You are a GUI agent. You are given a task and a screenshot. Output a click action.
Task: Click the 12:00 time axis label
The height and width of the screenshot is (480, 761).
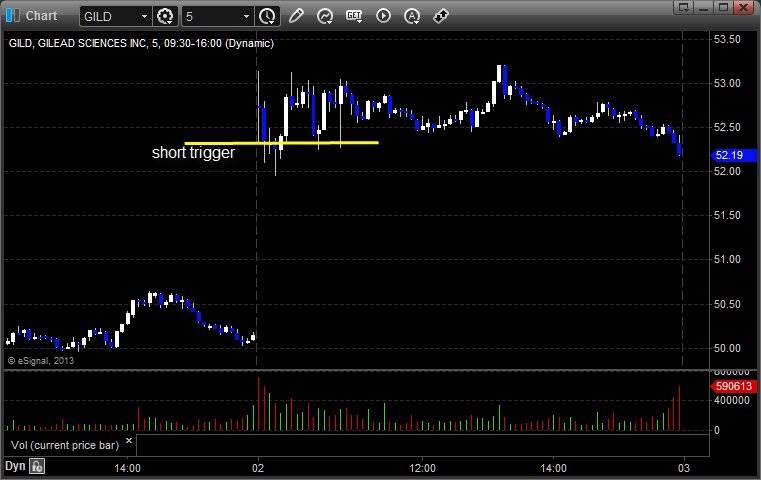coord(422,468)
